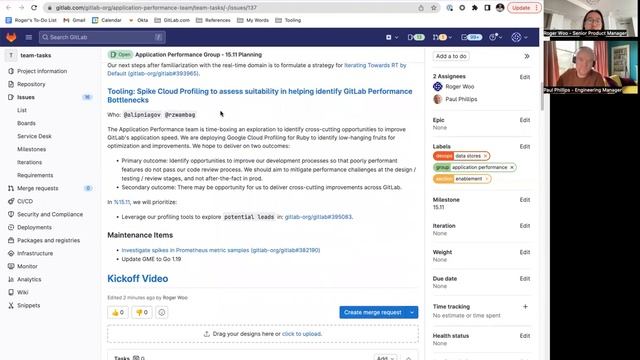Open Repository in sidebar
Viewport: 640px width, 360px height.
[31, 84]
